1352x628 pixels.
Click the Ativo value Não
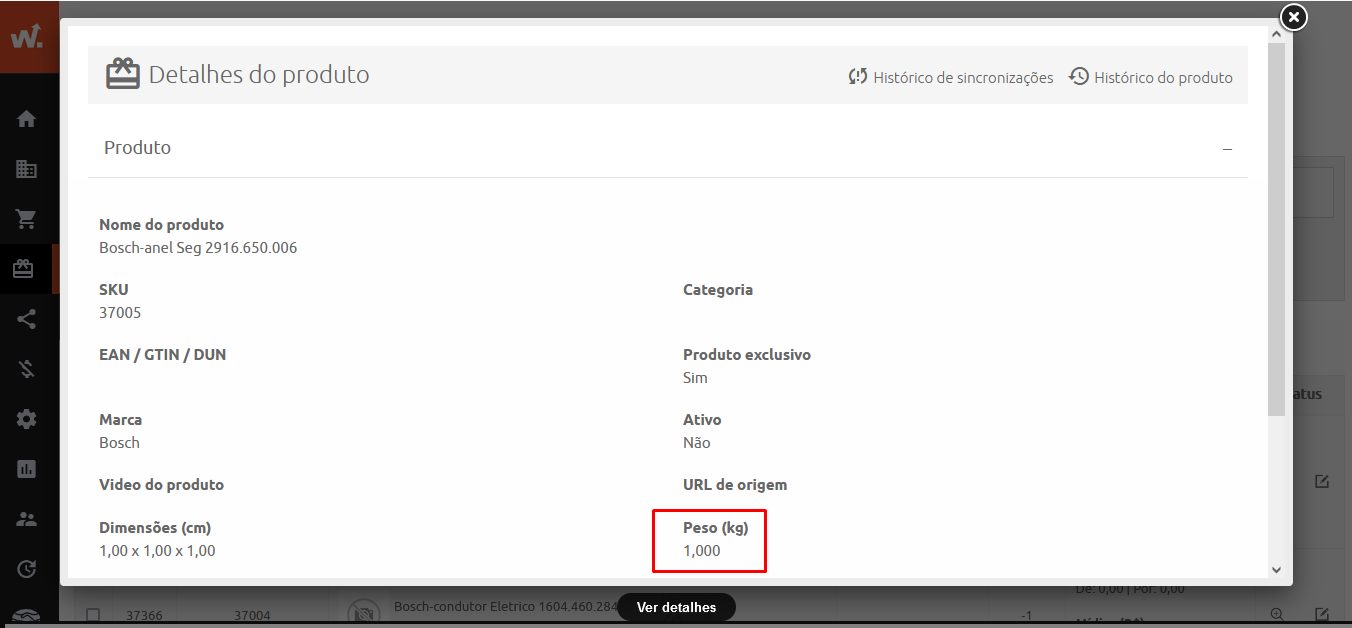tap(697, 442)
